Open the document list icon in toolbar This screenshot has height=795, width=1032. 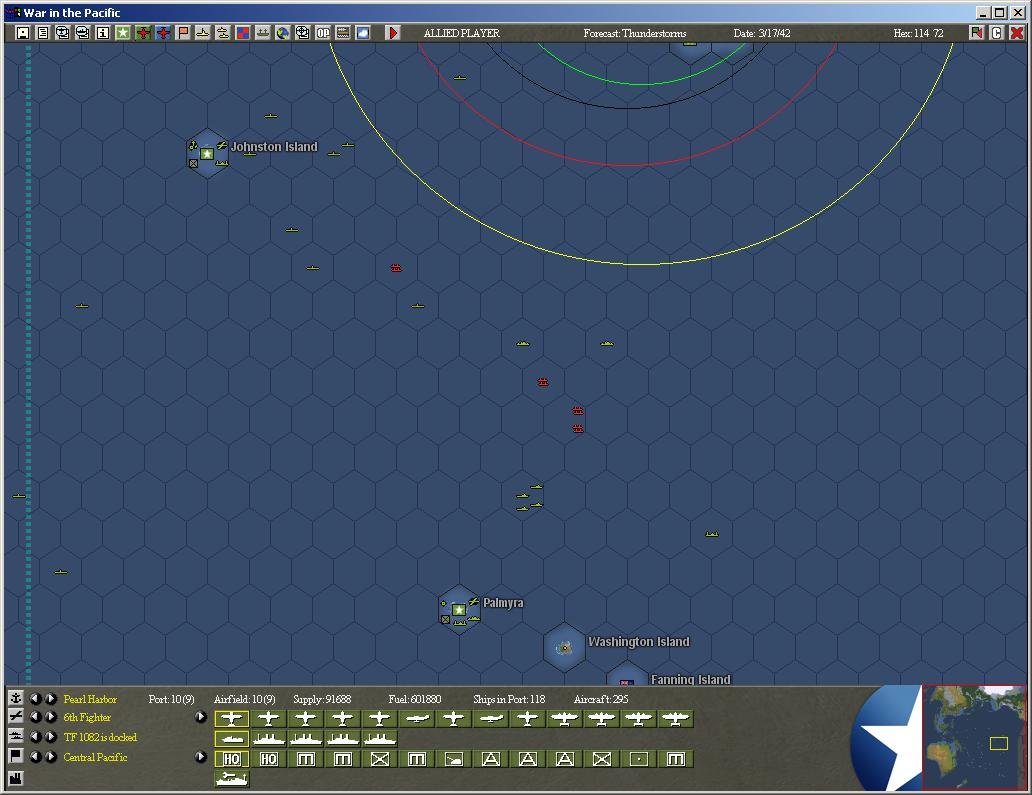(x=43, y=33)
